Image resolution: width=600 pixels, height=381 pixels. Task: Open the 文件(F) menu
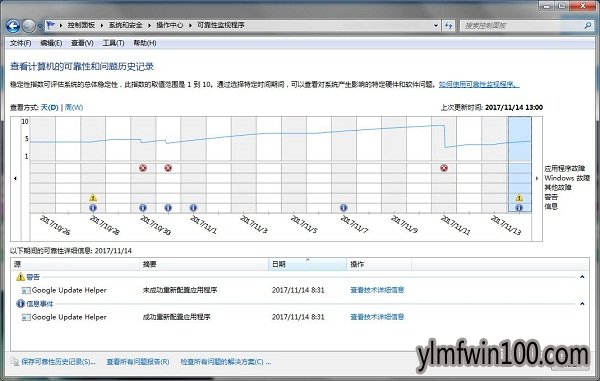(x=20, y=43)
